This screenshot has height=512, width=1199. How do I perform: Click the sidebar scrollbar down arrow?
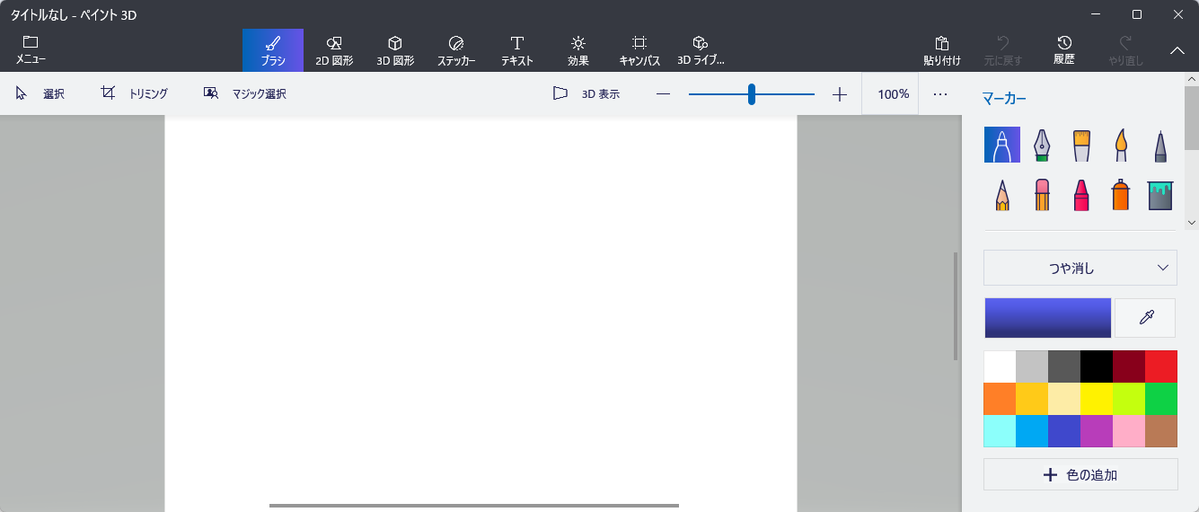(x=1191, y=222)
